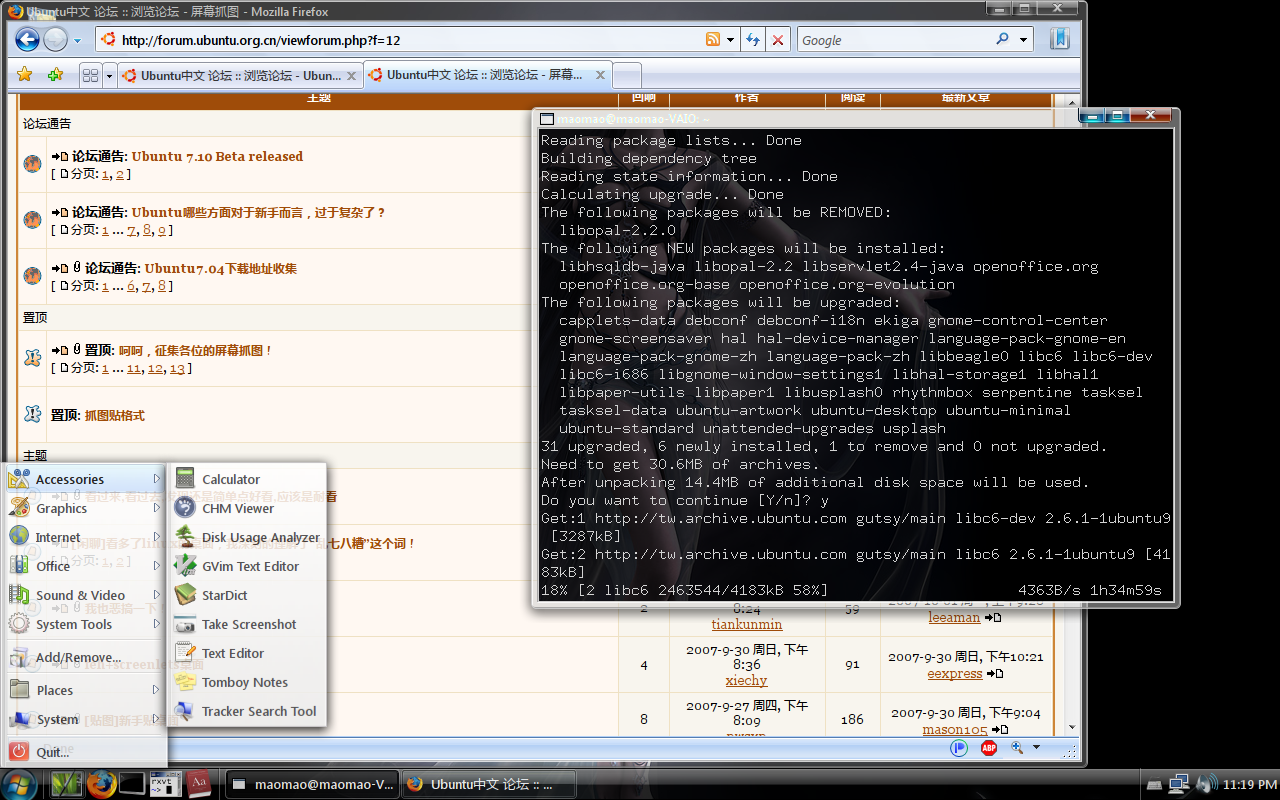Screen dimensions: 1280x800
Task: Click Add/Remove... in the main menu
Action: pos(85,657)
